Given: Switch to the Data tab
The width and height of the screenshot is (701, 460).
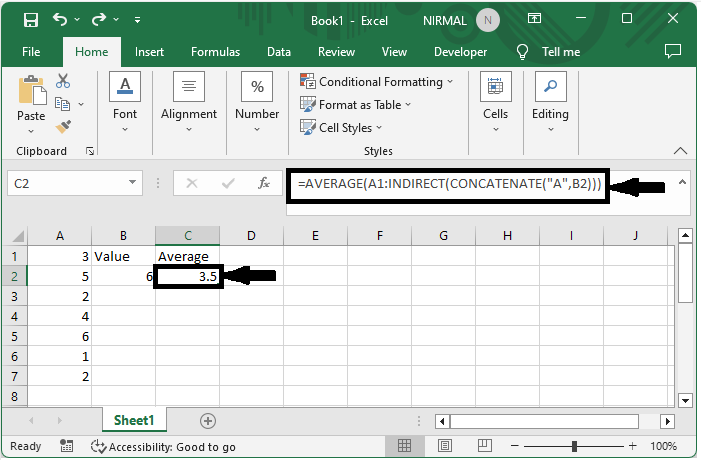Looking at the screenshot, I should pos(279,52).
